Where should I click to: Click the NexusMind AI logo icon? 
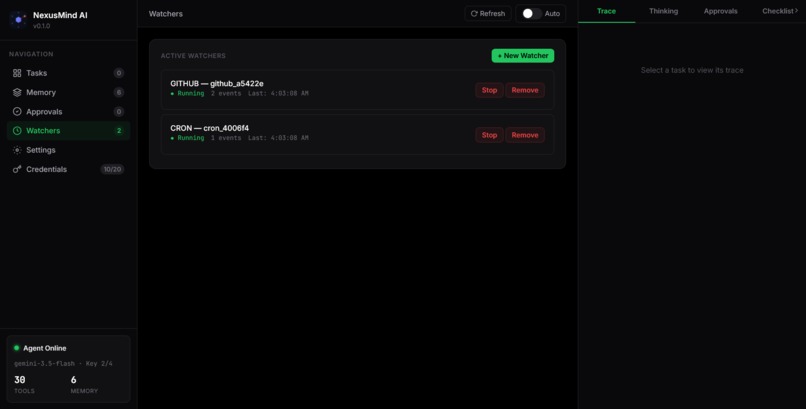(19, 20)
